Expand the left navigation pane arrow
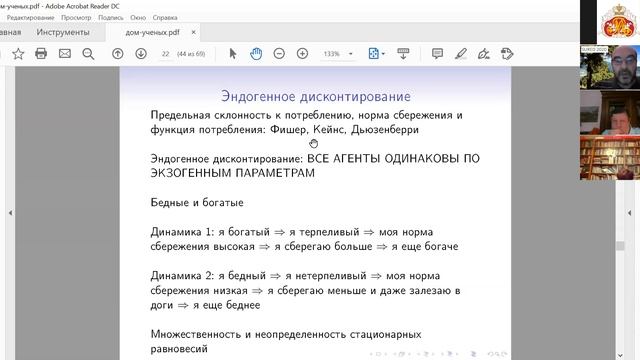 10,213
